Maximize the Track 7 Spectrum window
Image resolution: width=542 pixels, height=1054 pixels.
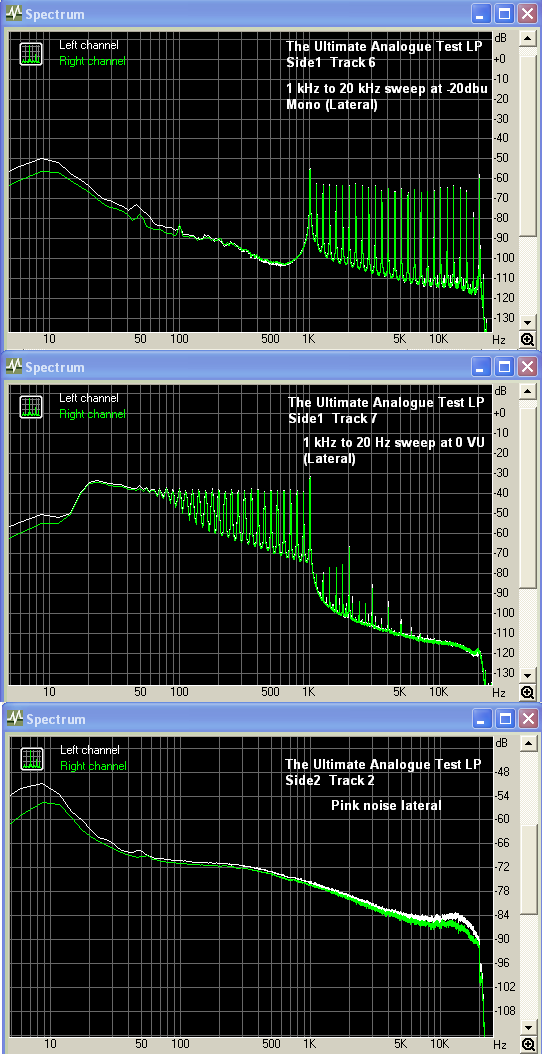click(x=504, y=366)
